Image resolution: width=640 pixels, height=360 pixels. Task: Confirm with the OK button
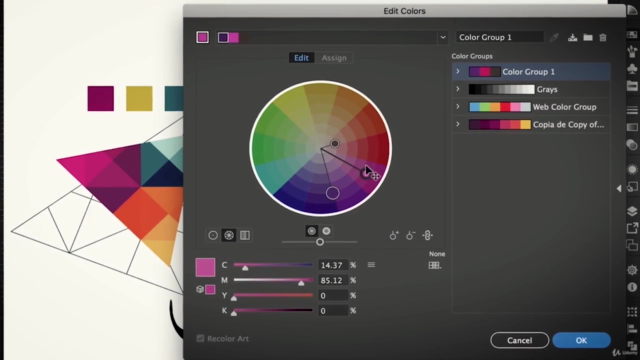581,340
